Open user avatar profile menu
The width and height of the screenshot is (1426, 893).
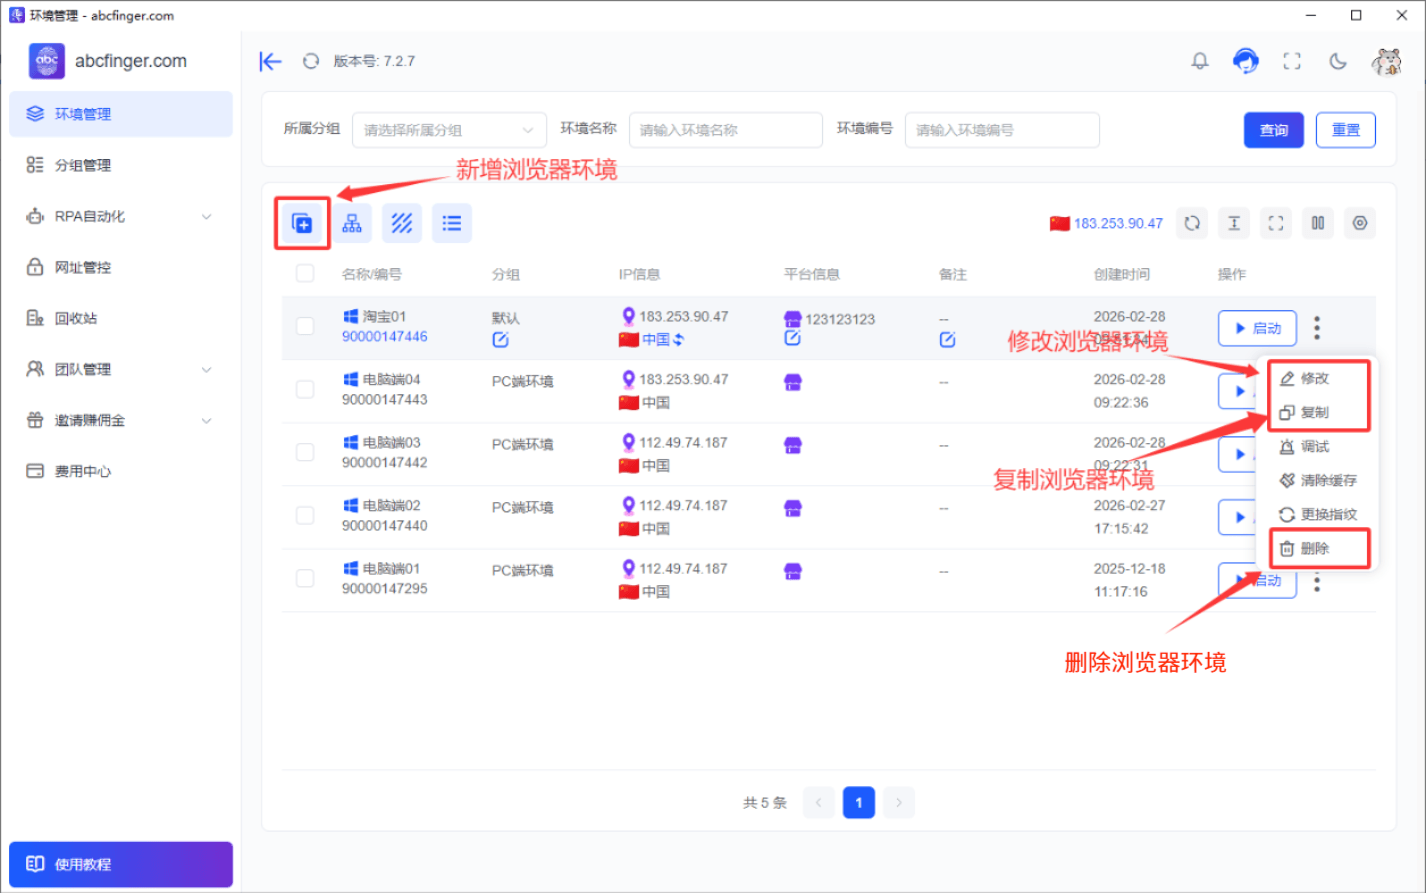point(1387,61)
